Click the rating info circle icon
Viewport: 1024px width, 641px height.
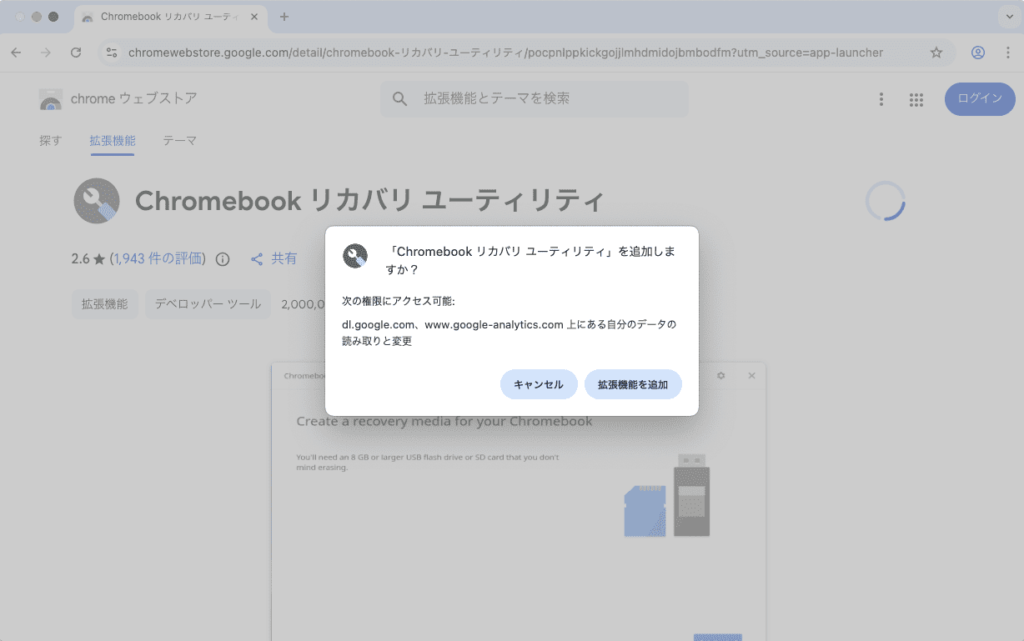pyautogui.click(x=223, y=260)
